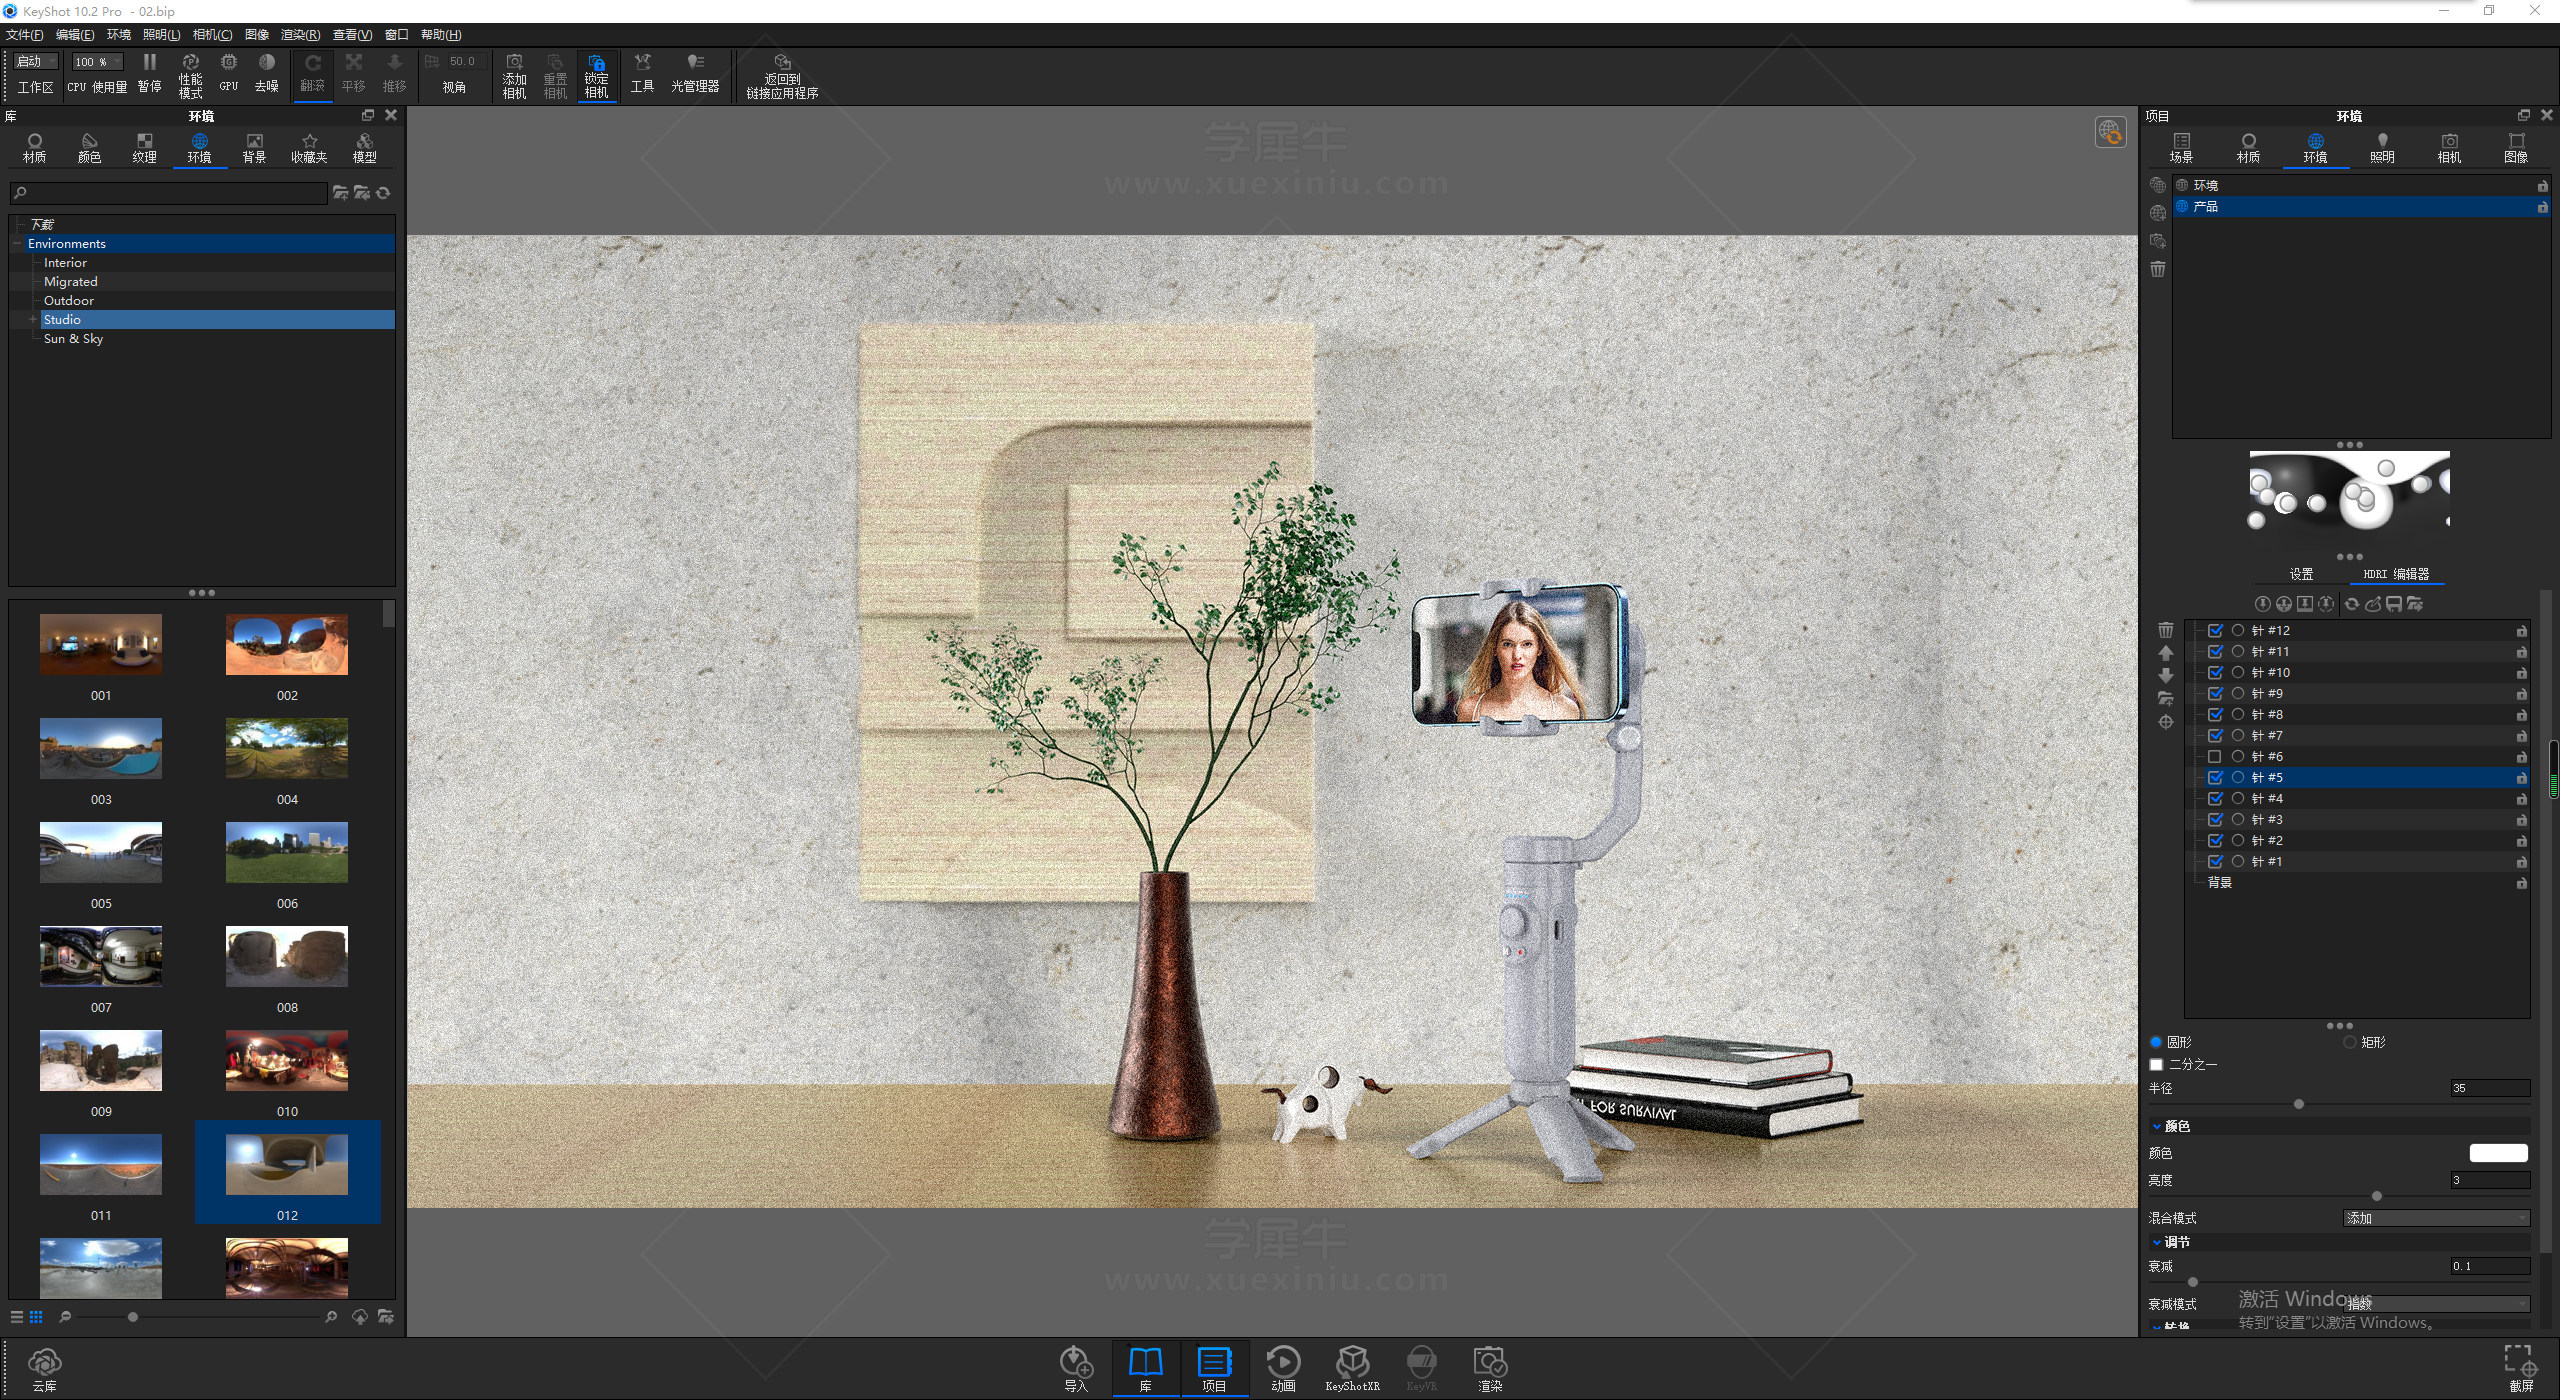2560x1400 pixels.
Task: Open the 衰减模式 dropdown
Action: point(2436,1304)
